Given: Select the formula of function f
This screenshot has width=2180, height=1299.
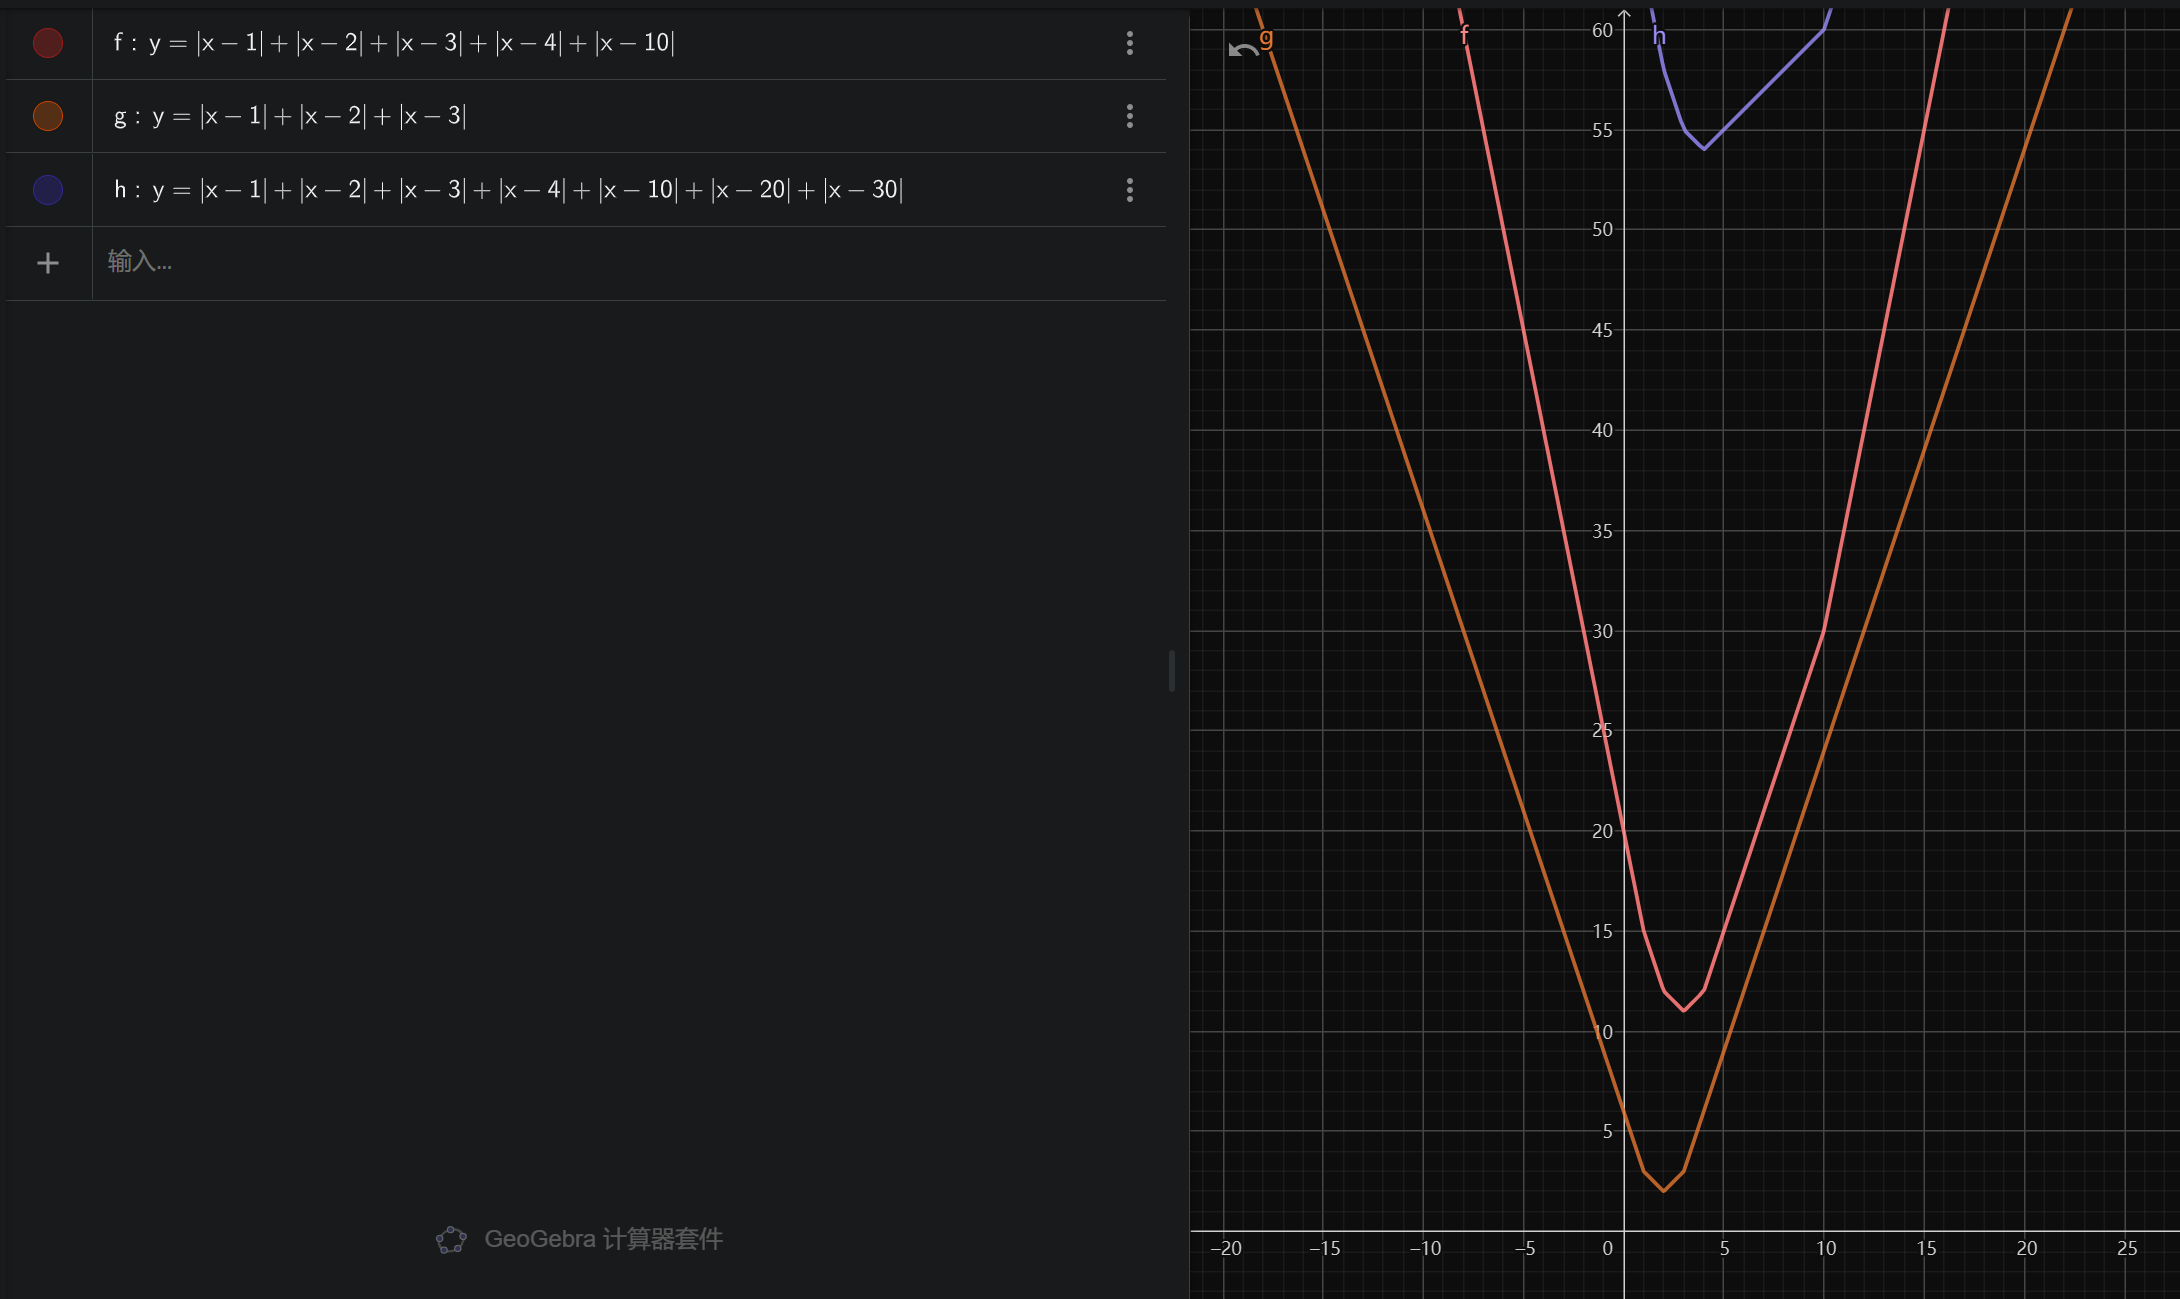Looking at the screenshot, I should click(394, 43).
